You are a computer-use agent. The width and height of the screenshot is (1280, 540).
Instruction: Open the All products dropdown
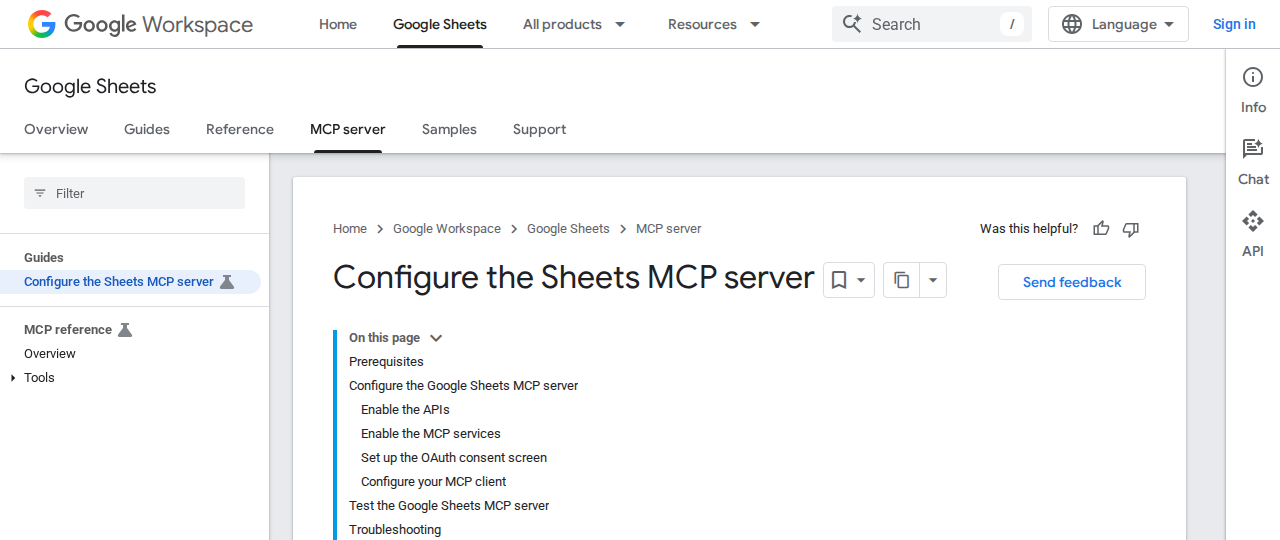575,24
